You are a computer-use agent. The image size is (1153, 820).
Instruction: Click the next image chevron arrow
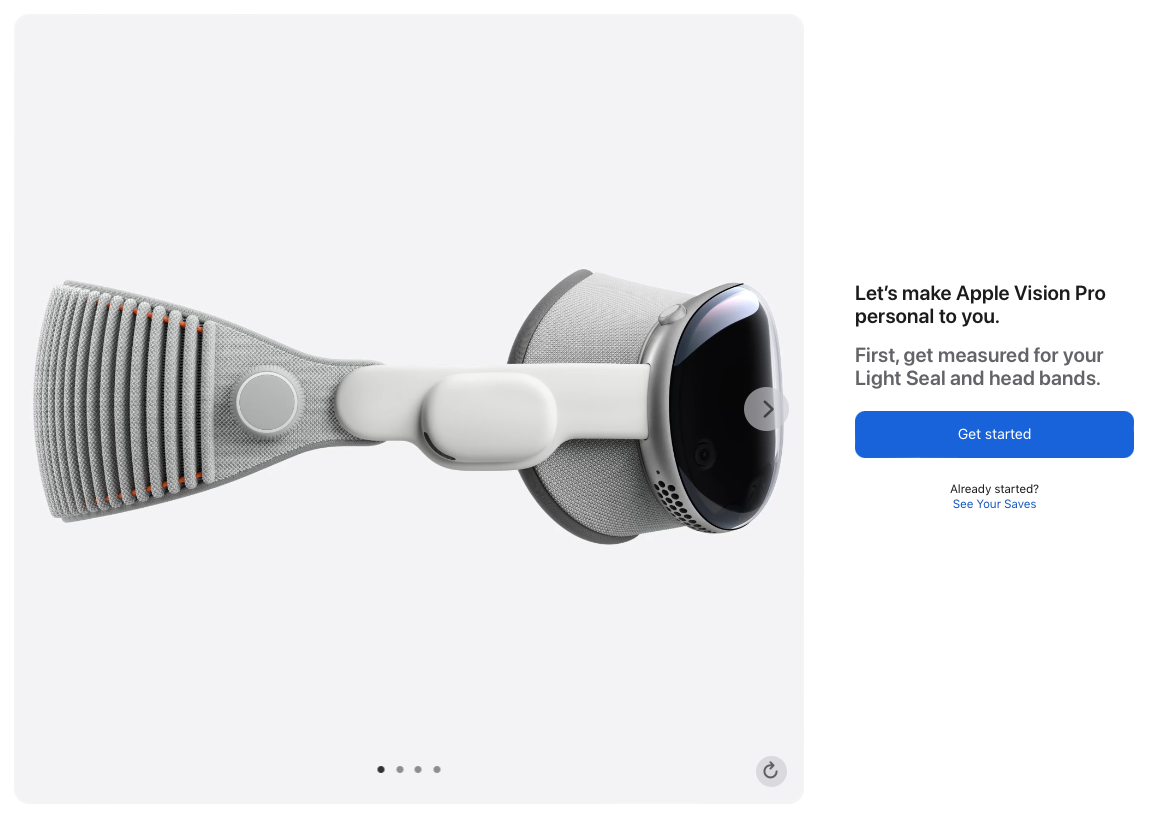coord(767,409)
